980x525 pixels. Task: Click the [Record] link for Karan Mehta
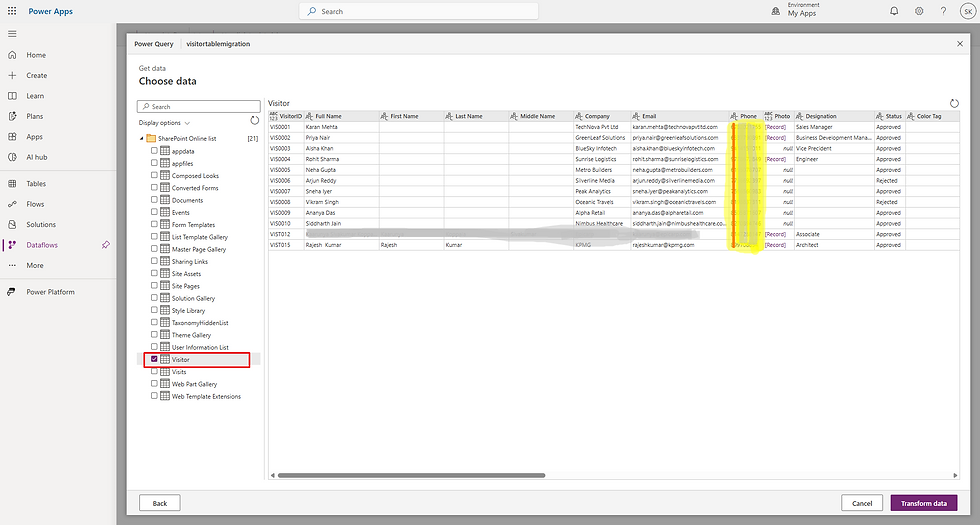(x=775, y=127)
